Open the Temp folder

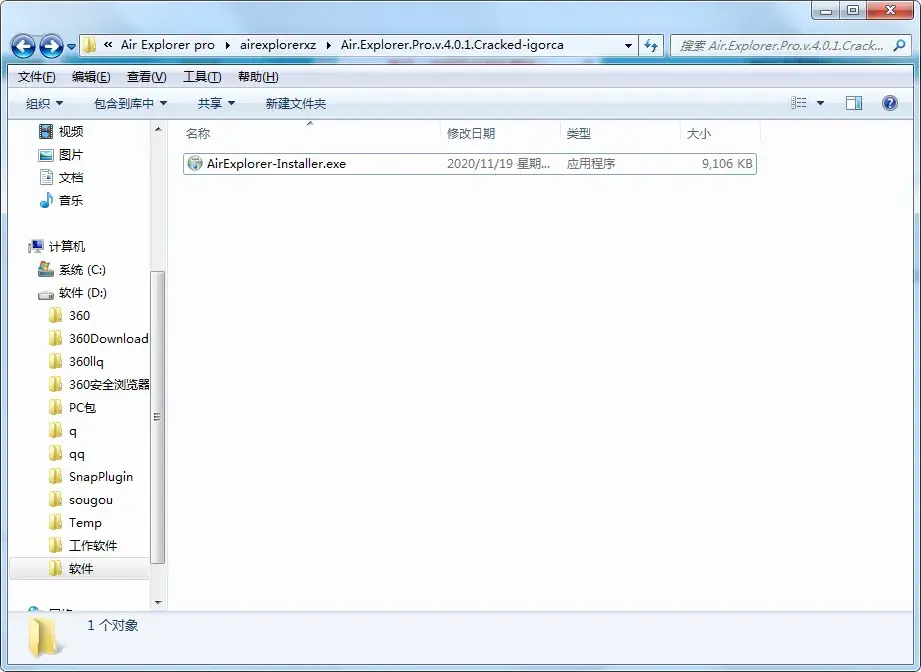coord(85,522)
